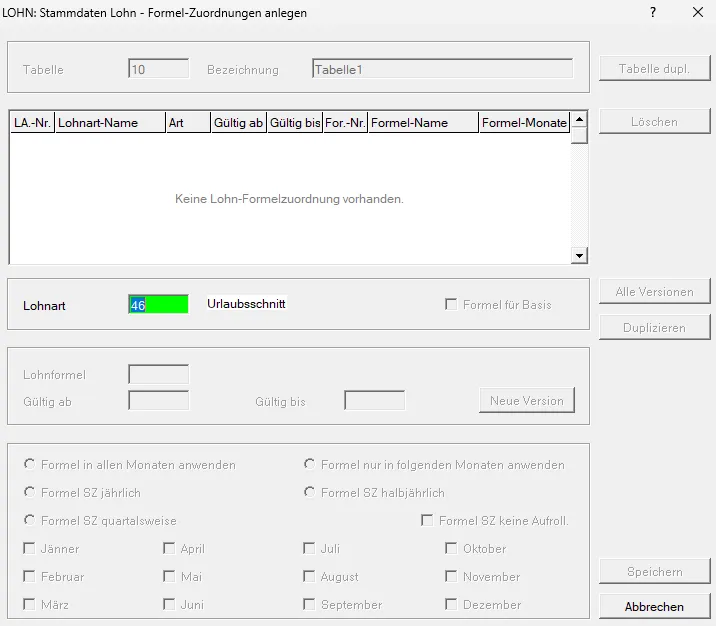
Task: Click the Formel-Monate column header
Action: pyautogui.click(x=524, y=122)
